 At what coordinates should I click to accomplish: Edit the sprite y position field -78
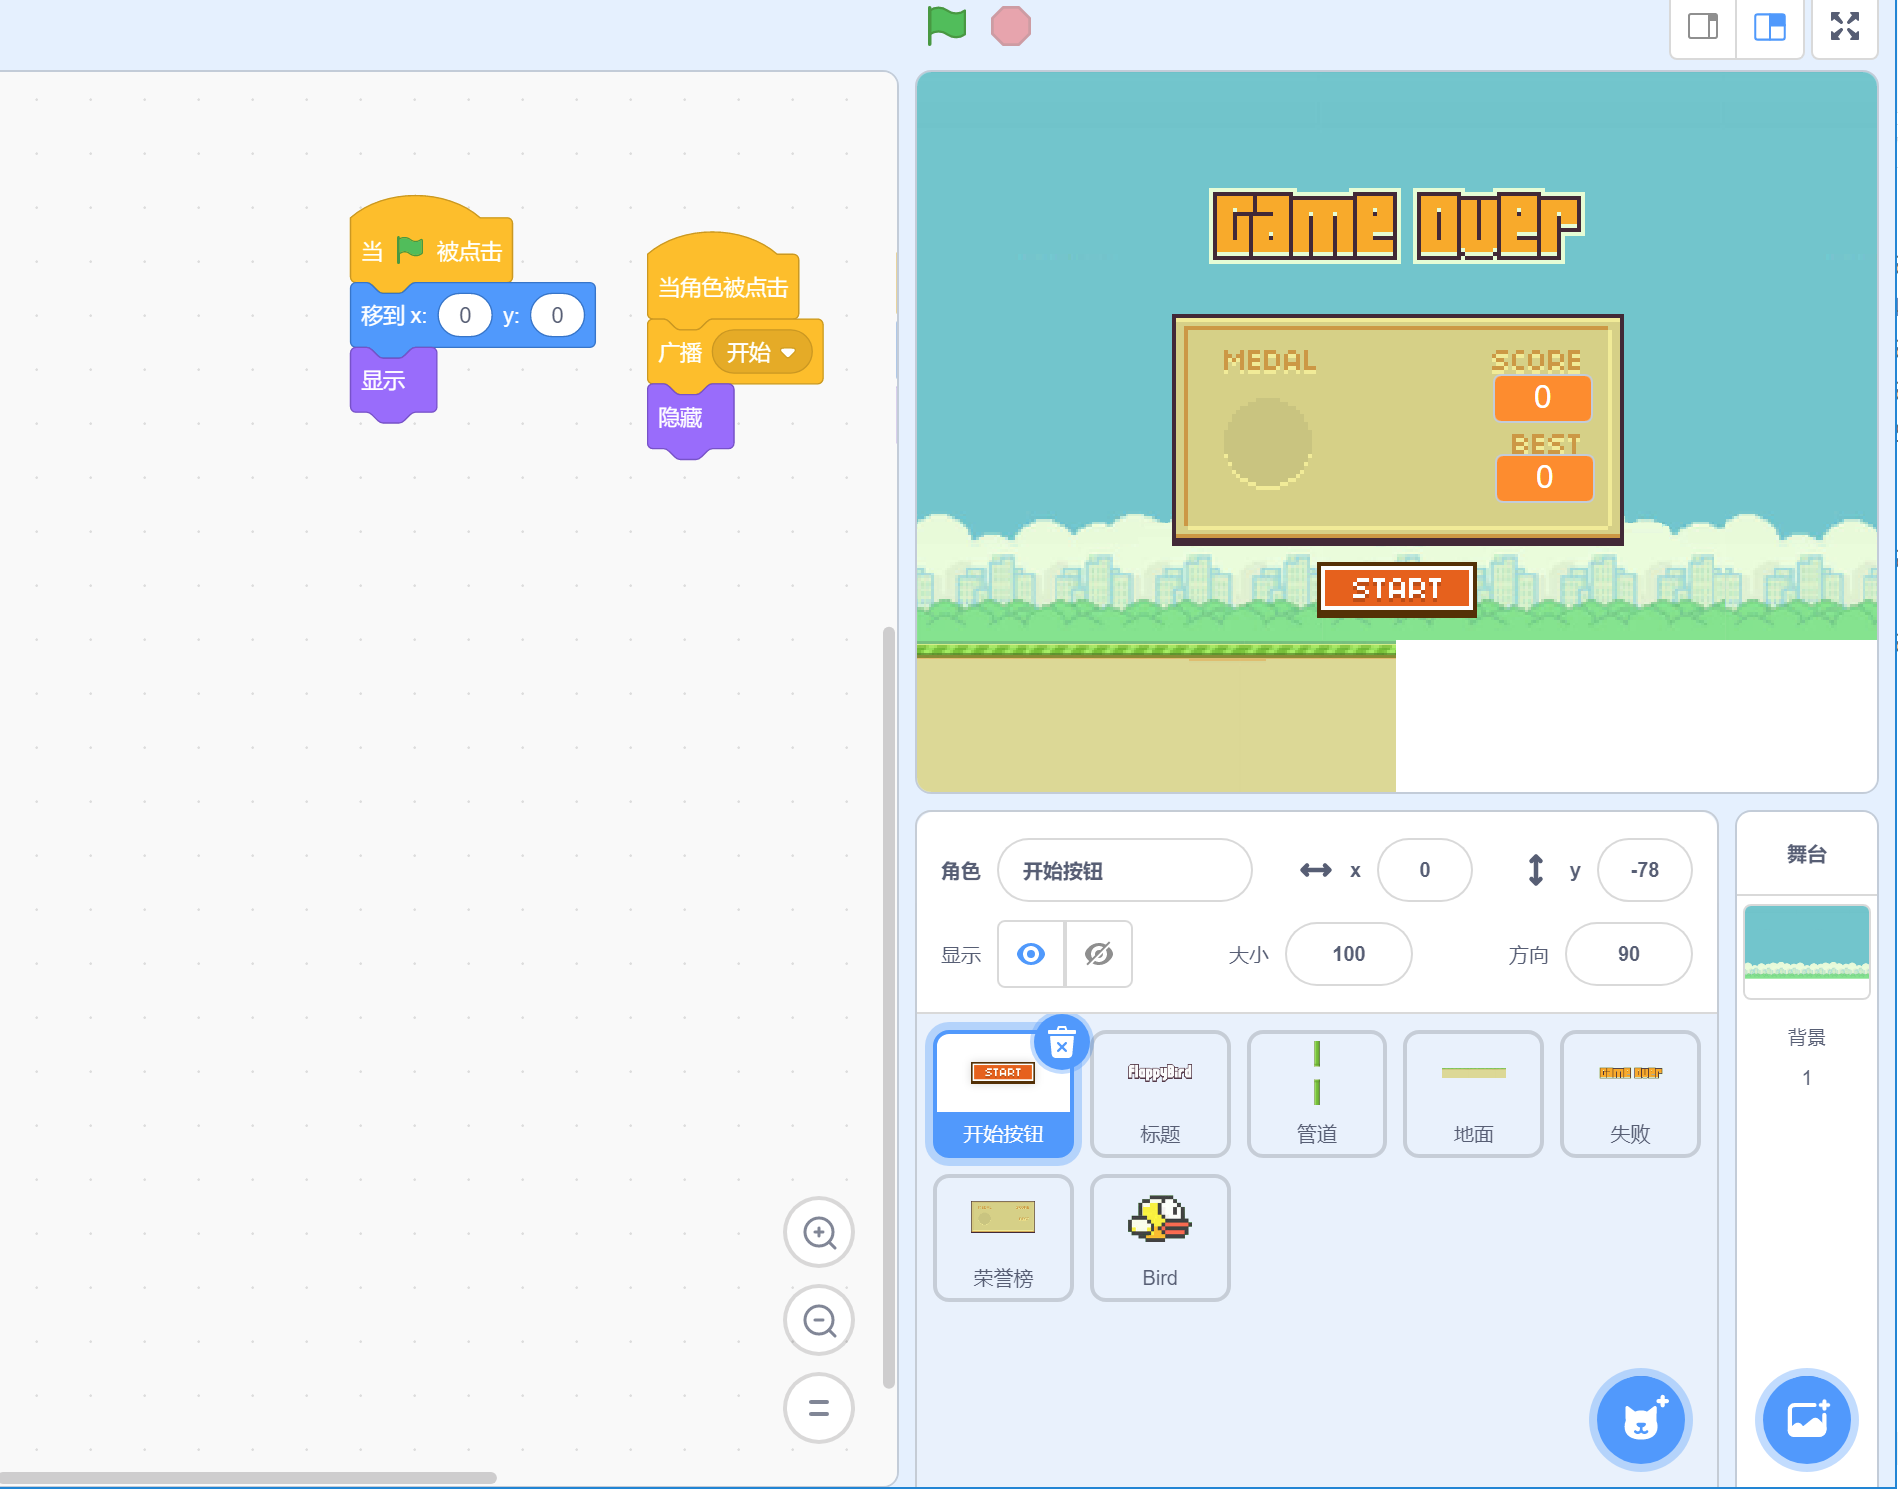[x=1645, y=871]
